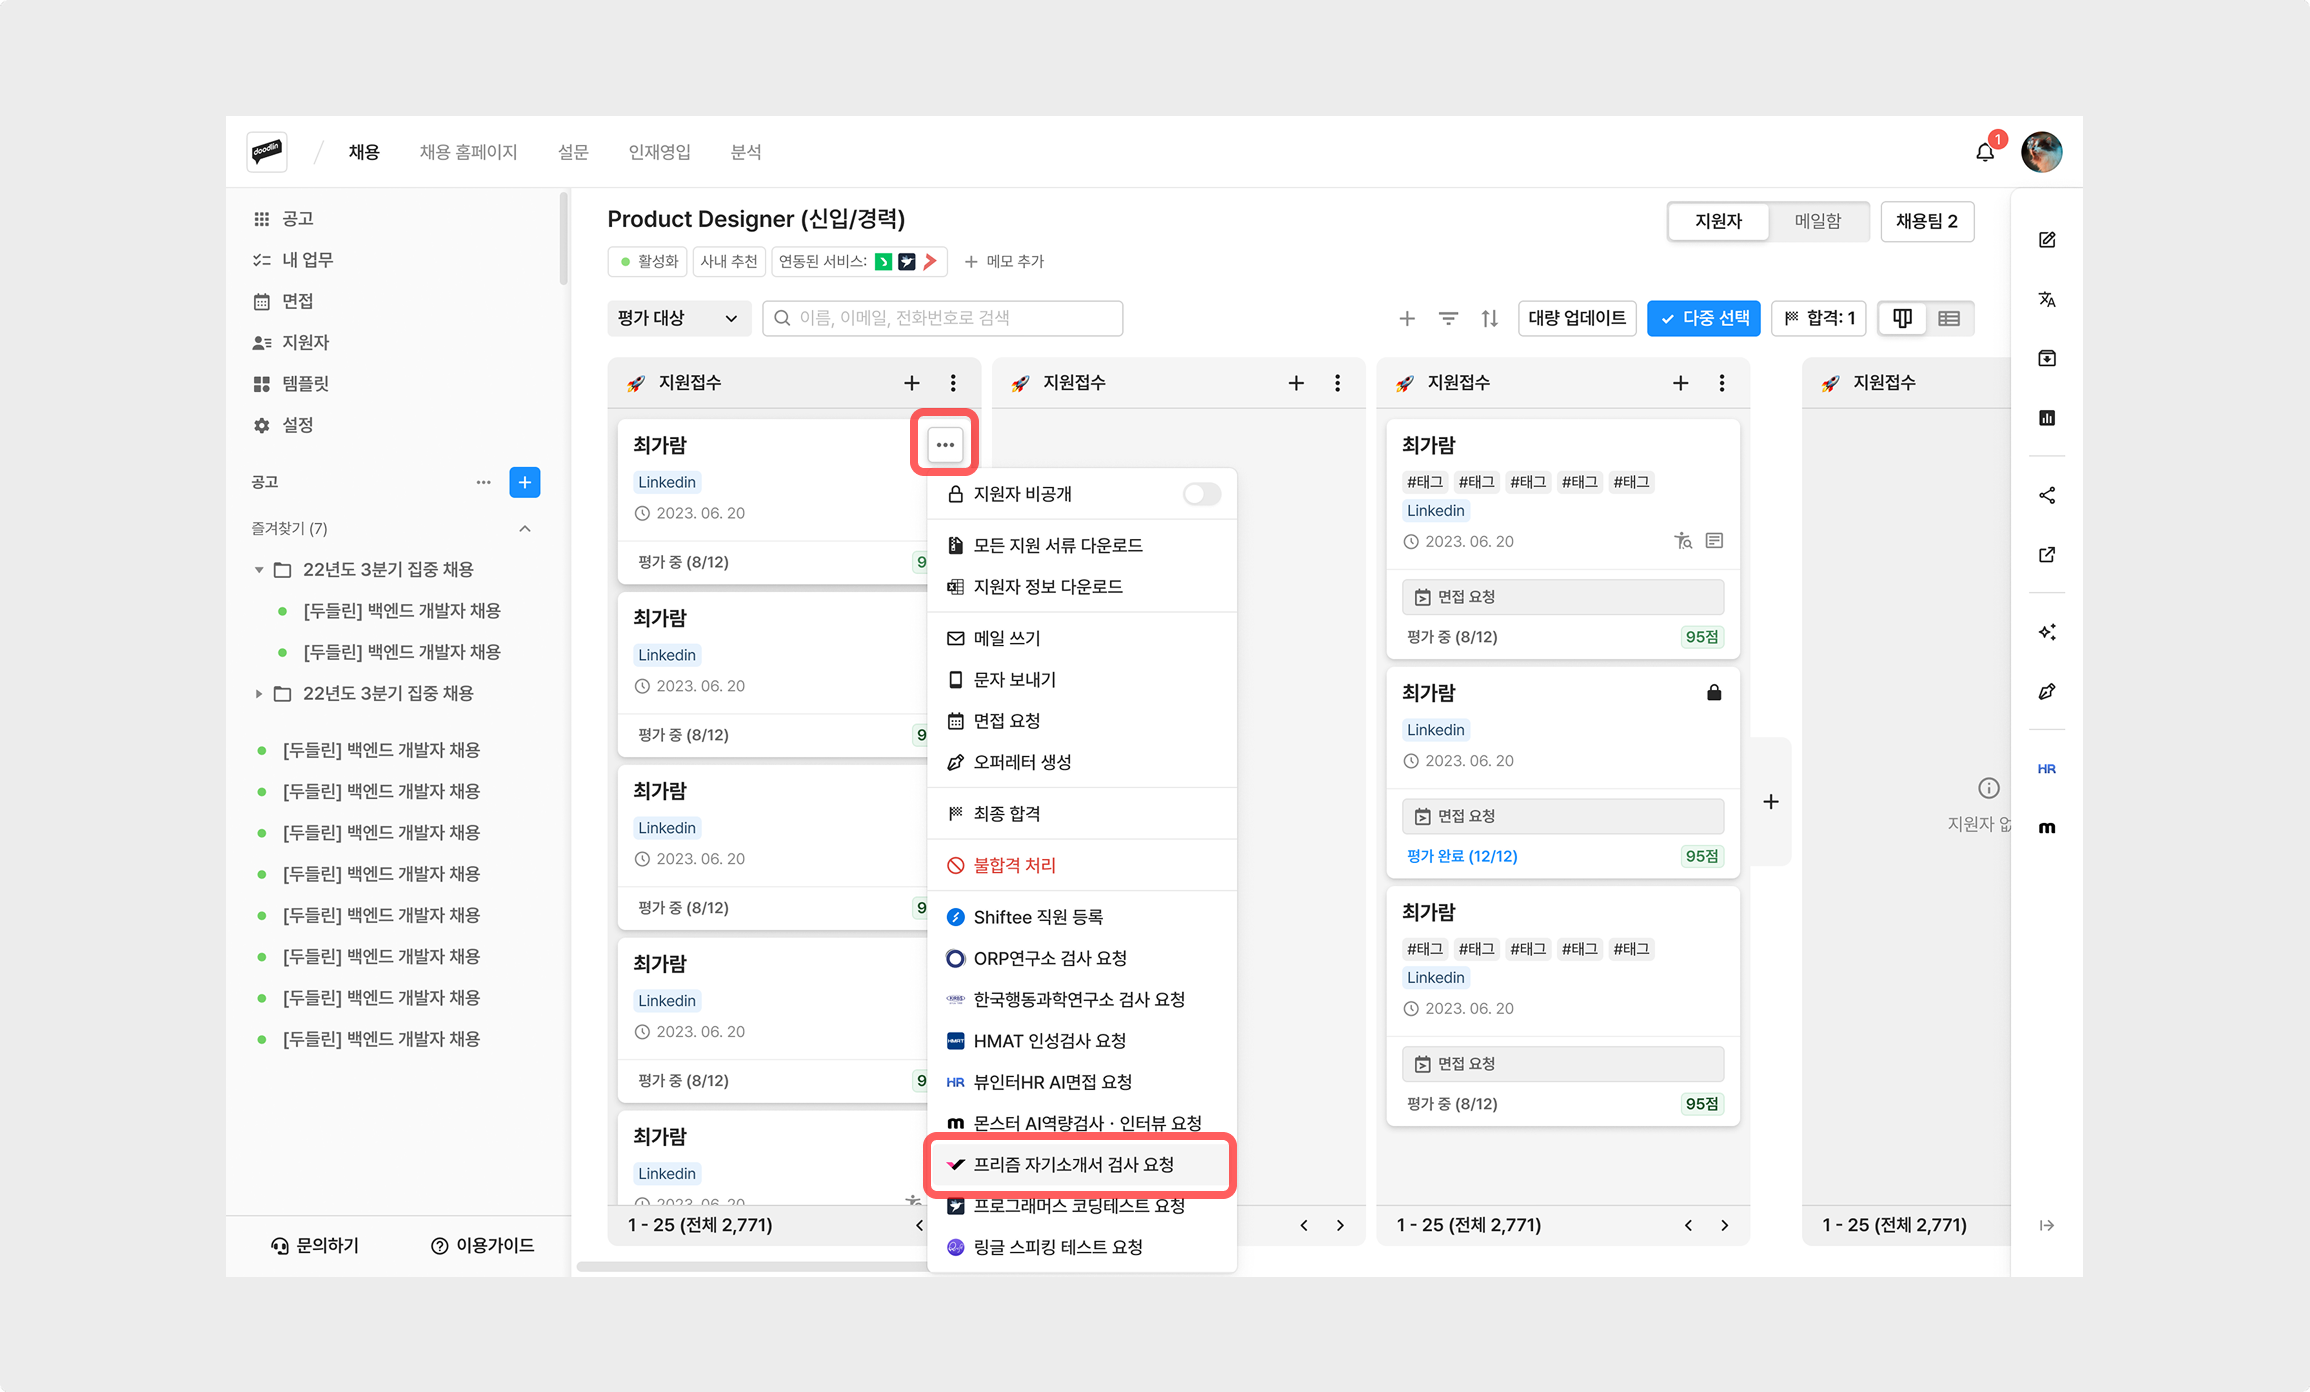Switch to table list view icon
Viewport: 2310px width, 1392px height.
pos(1949,318)
